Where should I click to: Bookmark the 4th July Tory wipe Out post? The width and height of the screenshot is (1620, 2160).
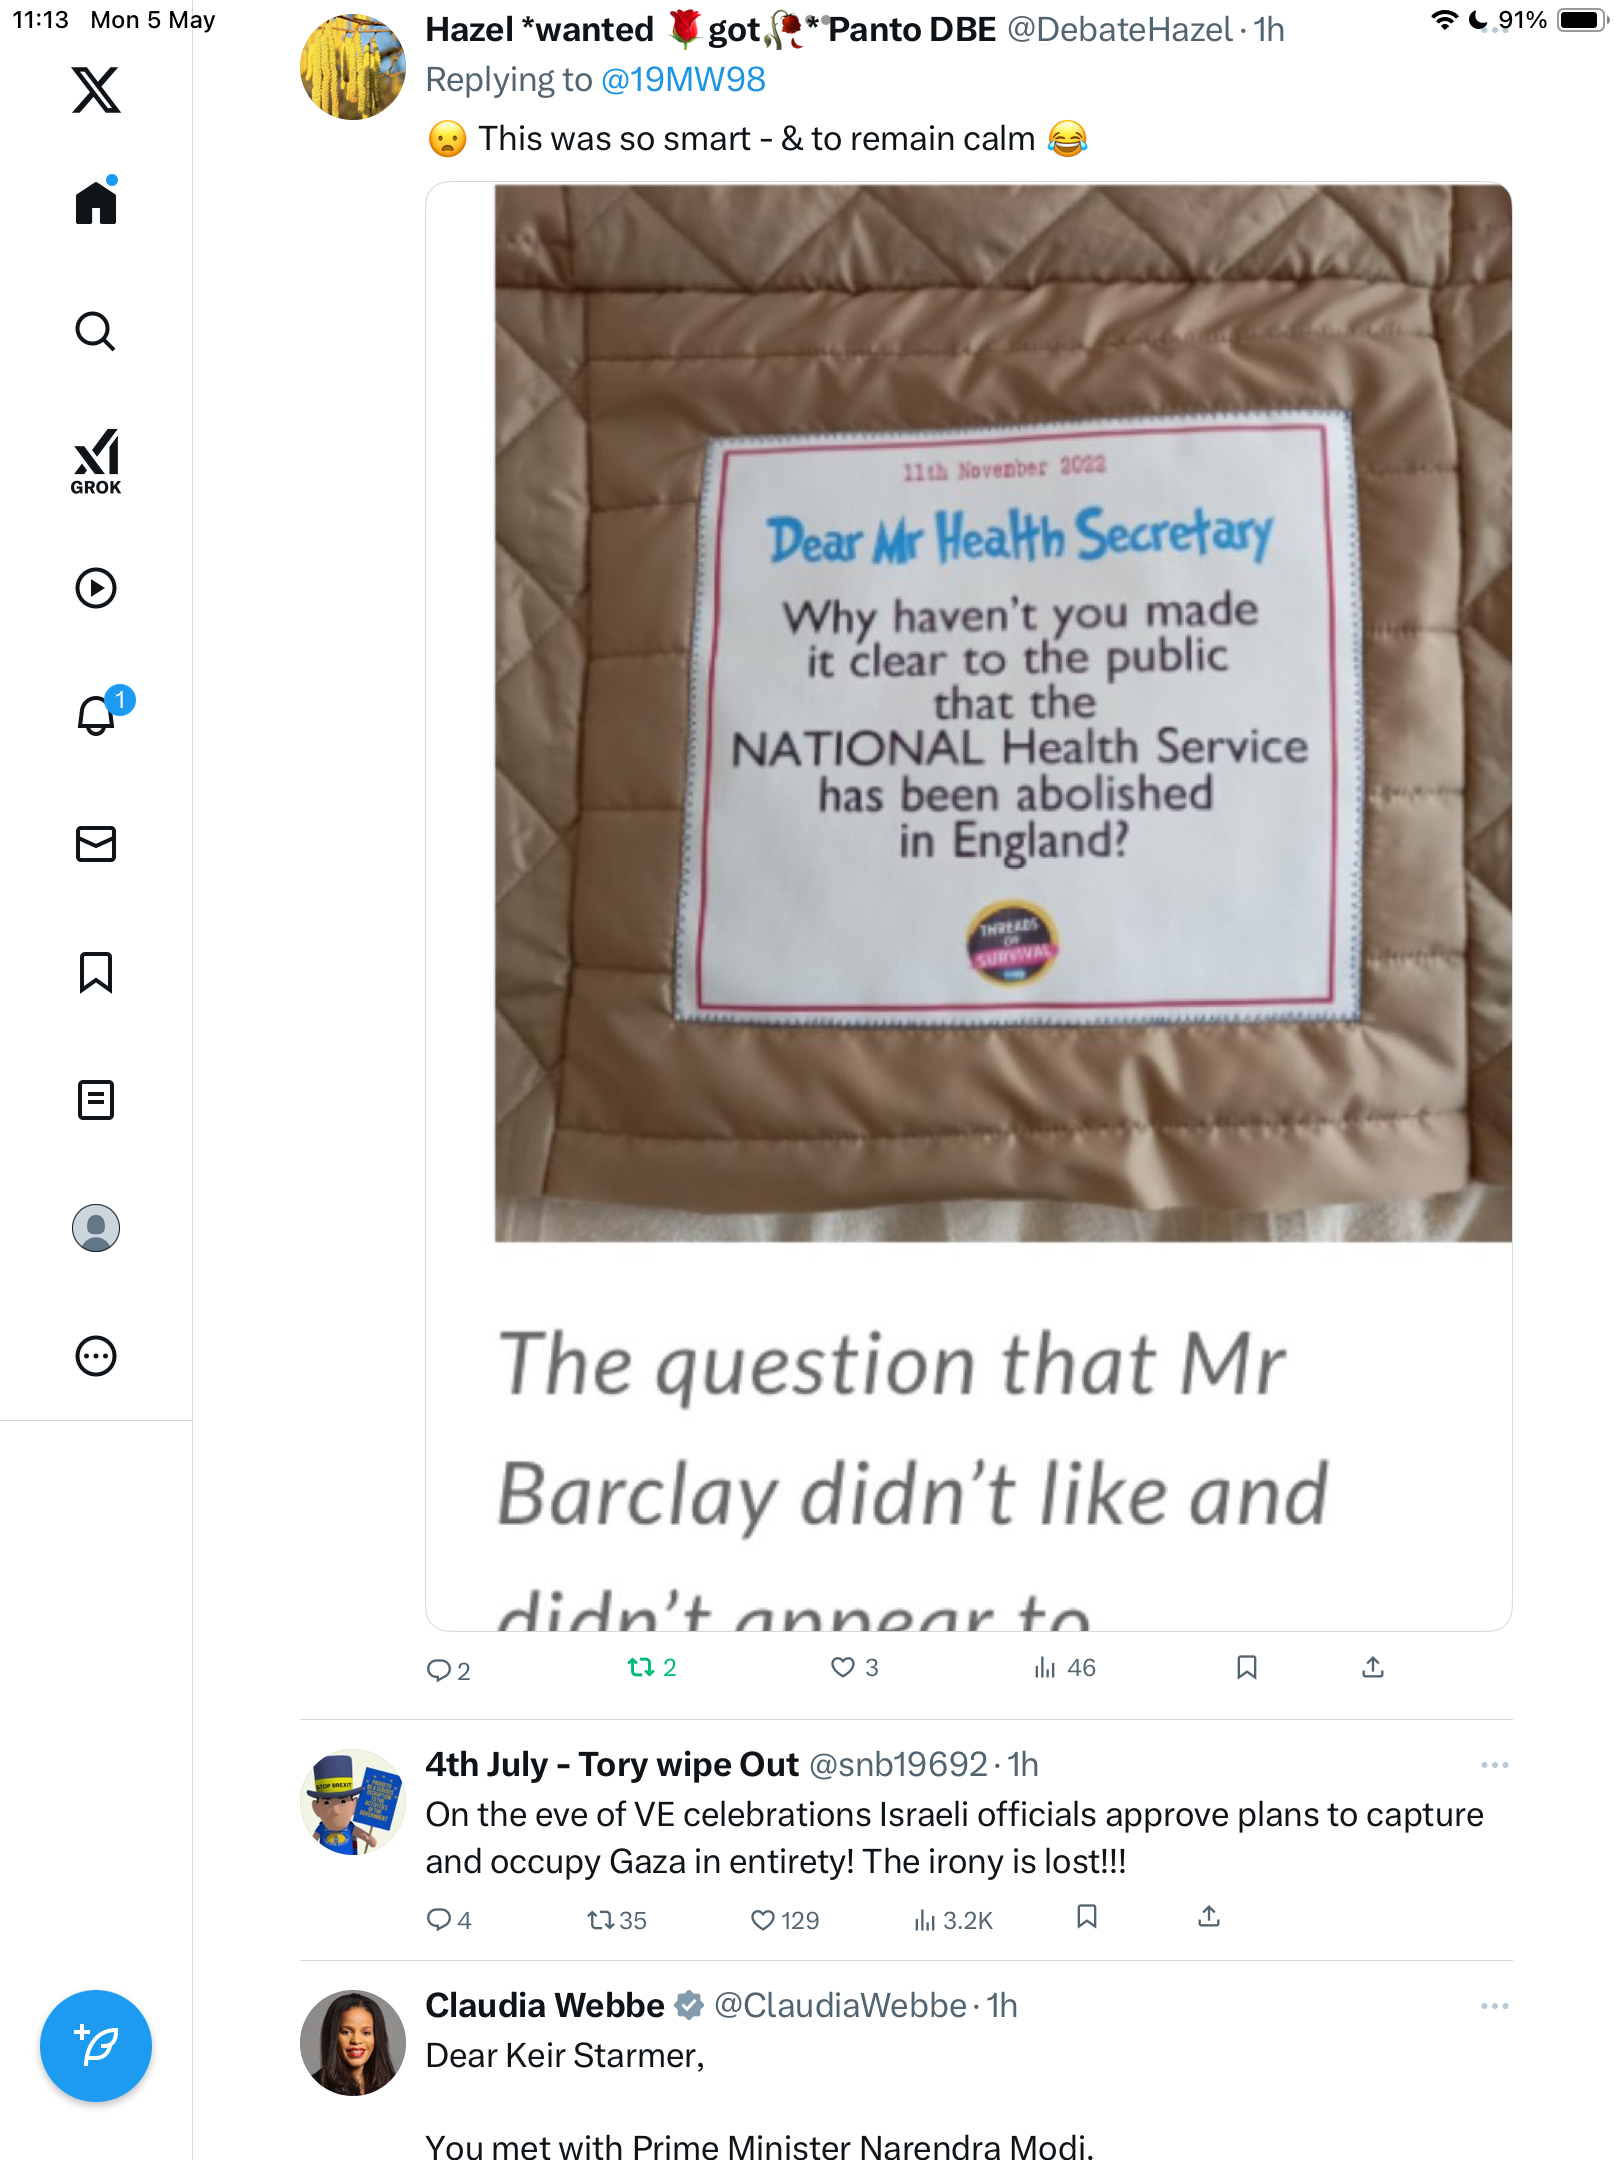(x=1087, y=1916)
